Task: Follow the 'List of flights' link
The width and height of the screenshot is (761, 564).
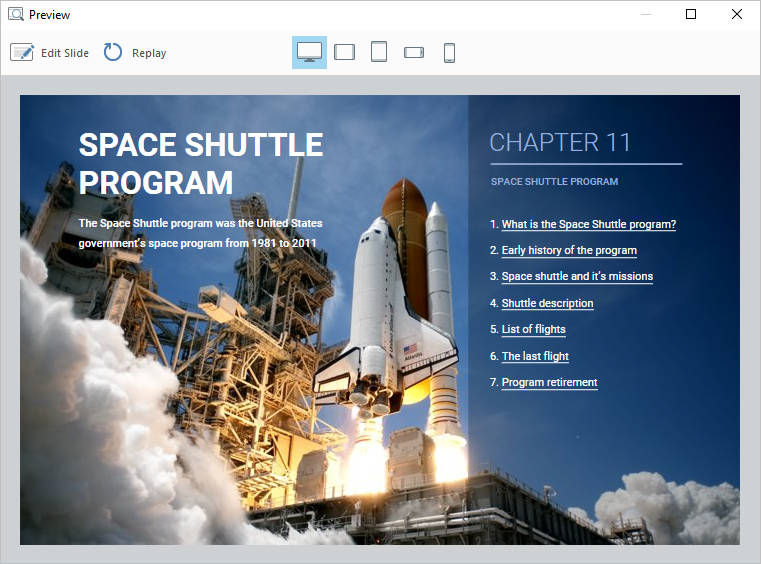Action: click(533, 329)
